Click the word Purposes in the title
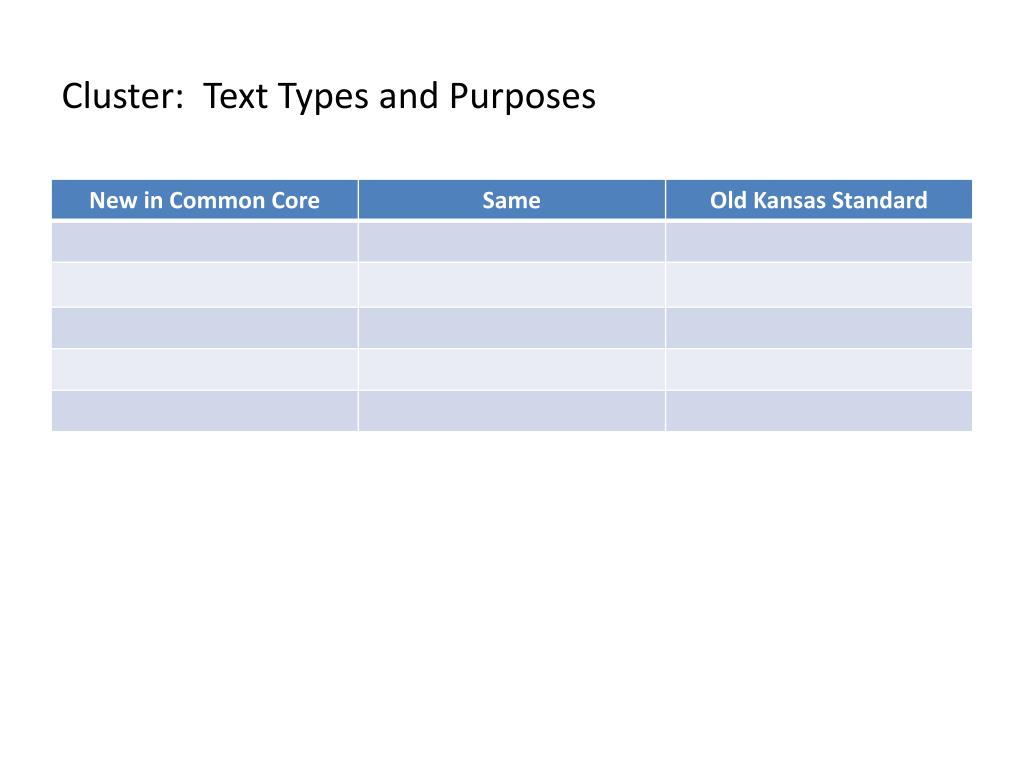This screenshot has width=1024, height=768. 522,98
